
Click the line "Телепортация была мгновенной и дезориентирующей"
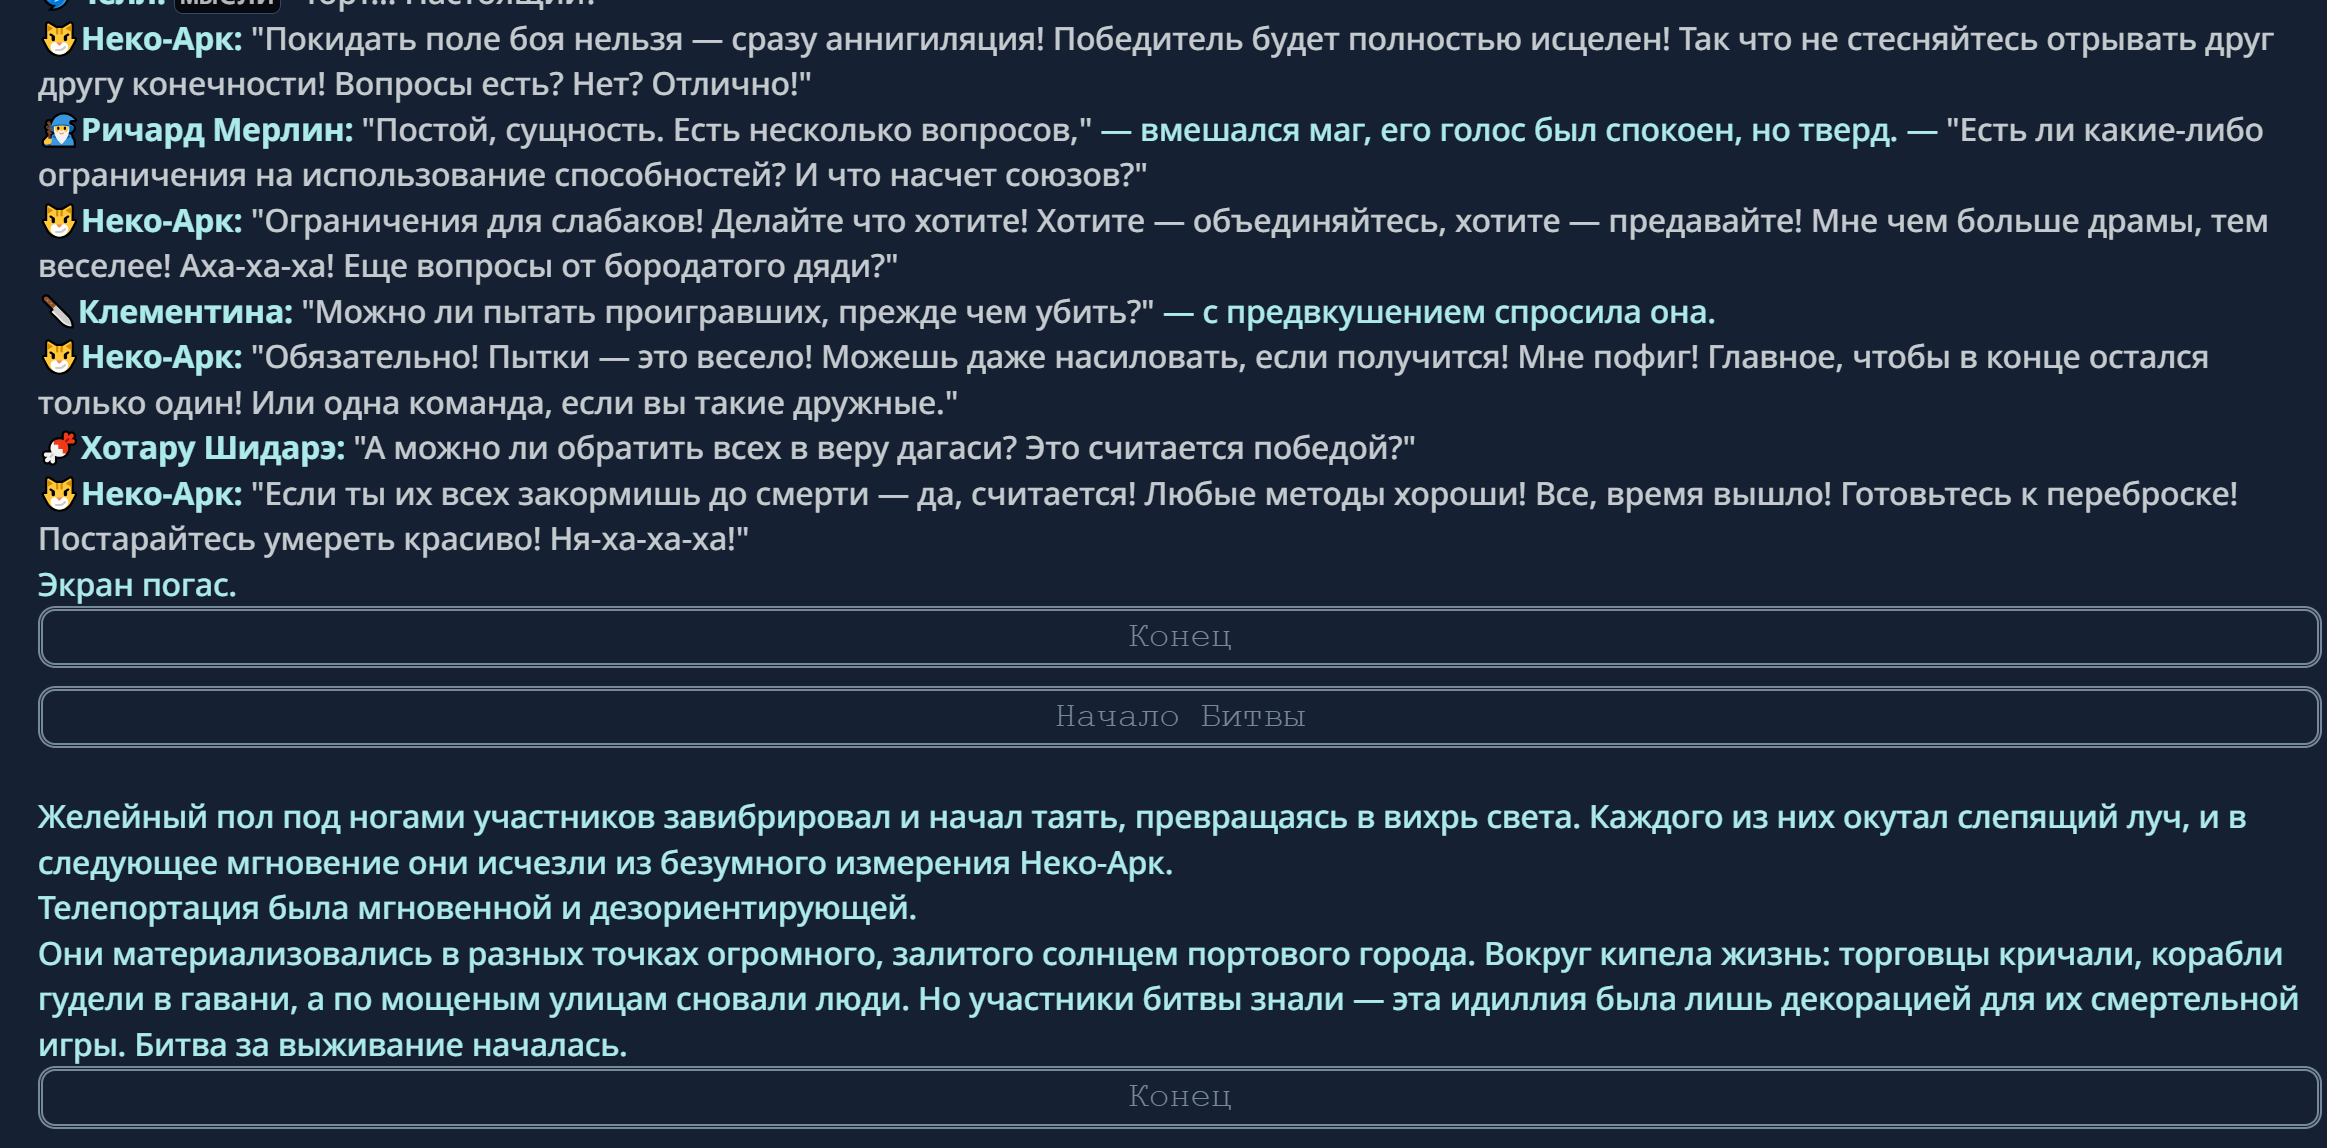[x=477, y=908]
